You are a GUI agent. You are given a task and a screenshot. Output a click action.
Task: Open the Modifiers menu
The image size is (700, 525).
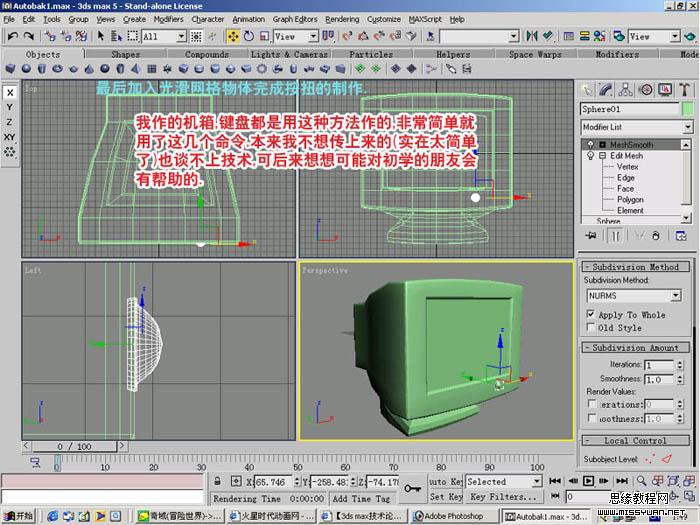click(x=168, y=19)
